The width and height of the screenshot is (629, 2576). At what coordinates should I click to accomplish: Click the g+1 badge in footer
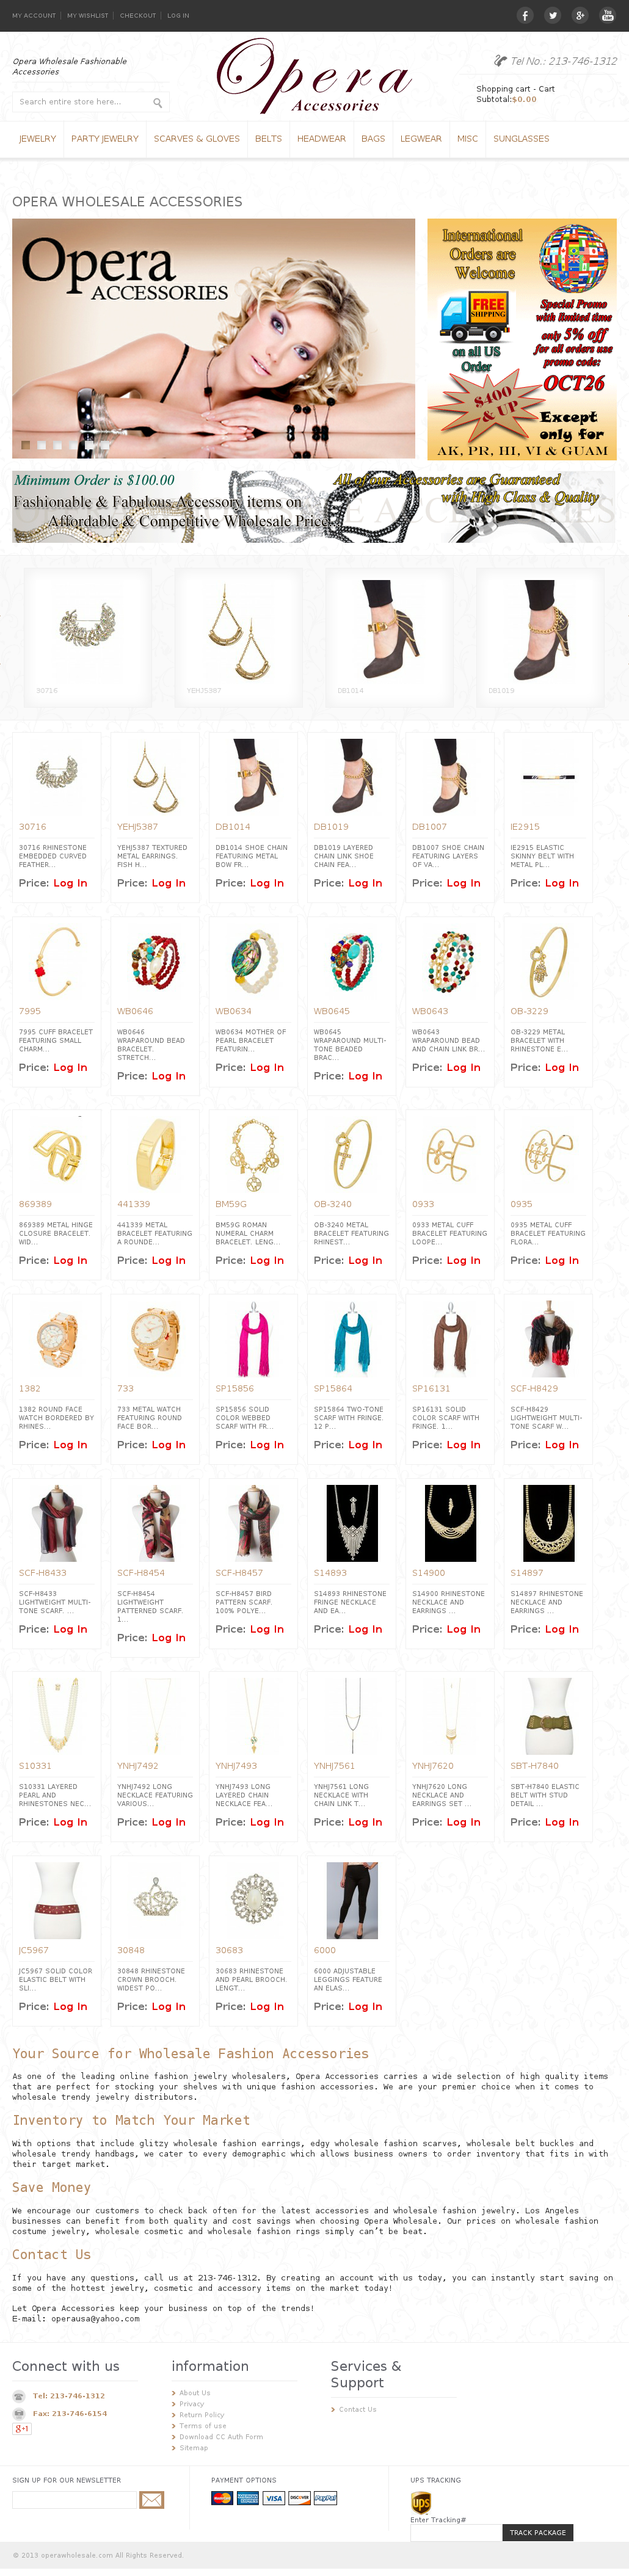[22, 2428]
